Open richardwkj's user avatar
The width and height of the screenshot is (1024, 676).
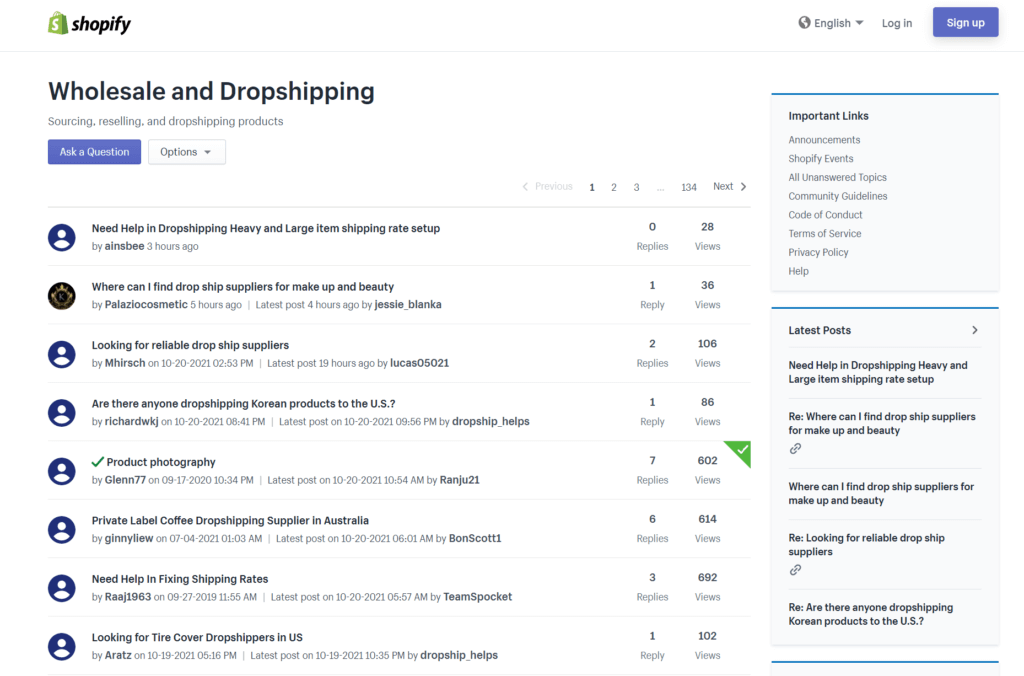(x=61, y=413)
